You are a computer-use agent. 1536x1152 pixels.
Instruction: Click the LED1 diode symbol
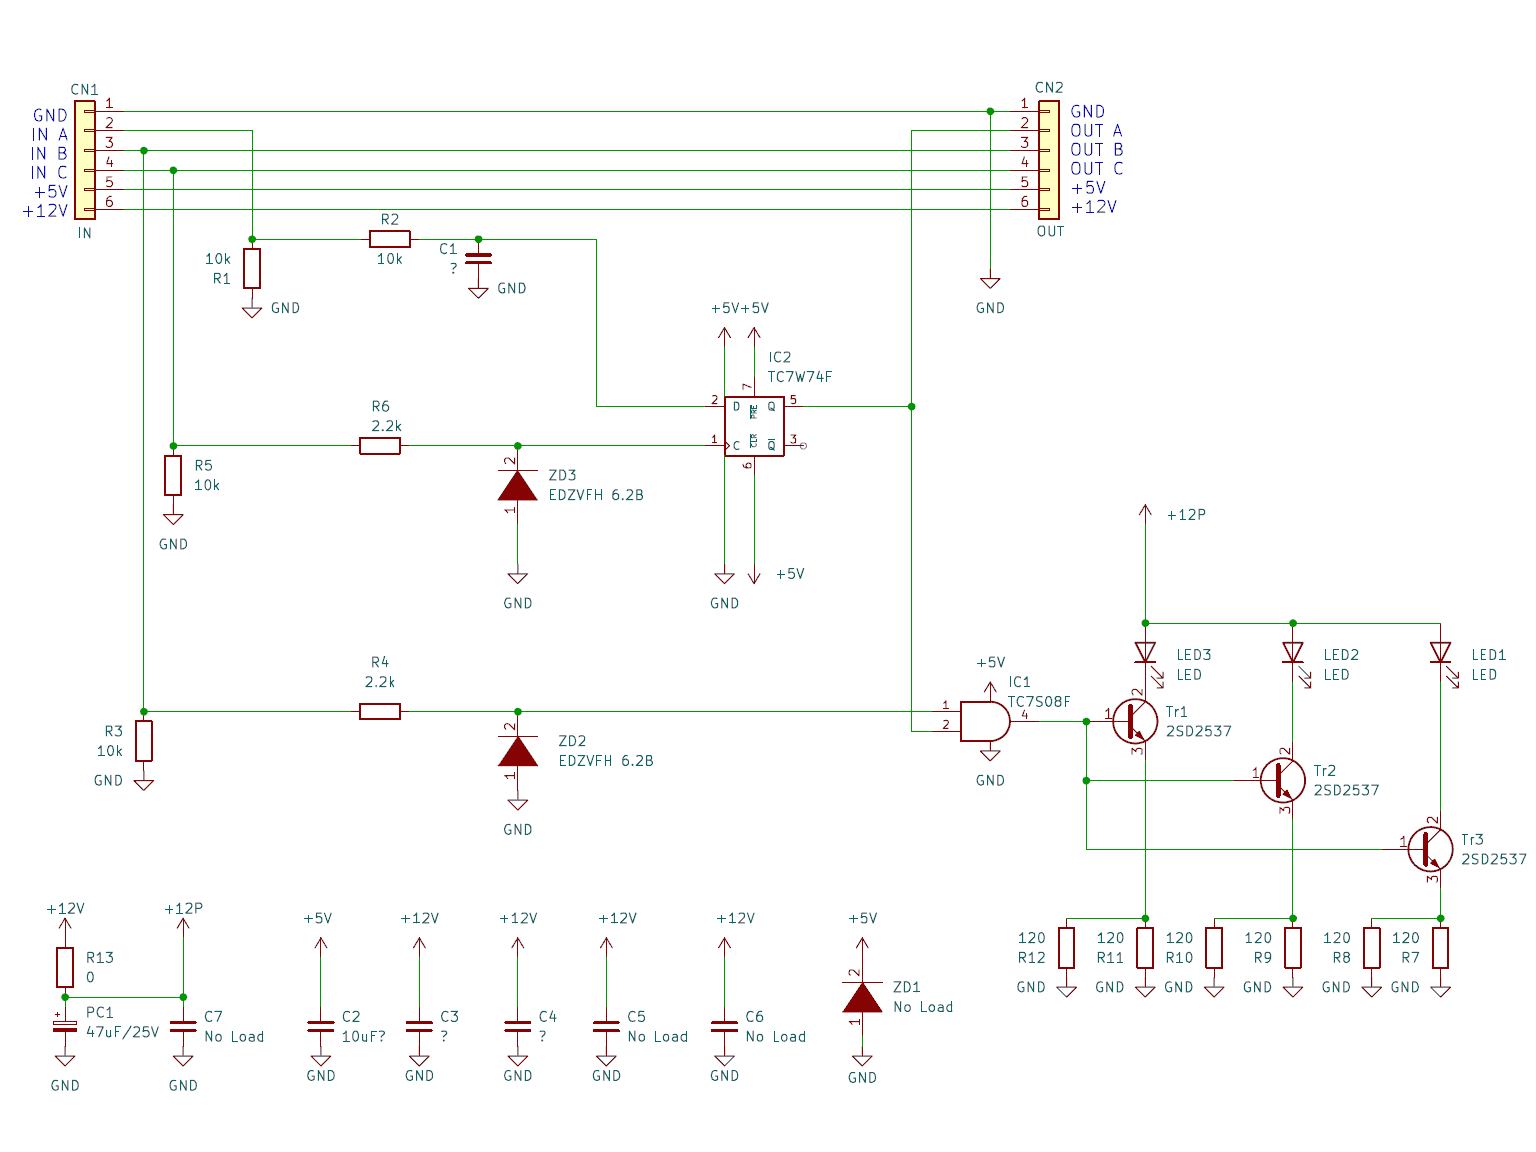click(1440, 653)
